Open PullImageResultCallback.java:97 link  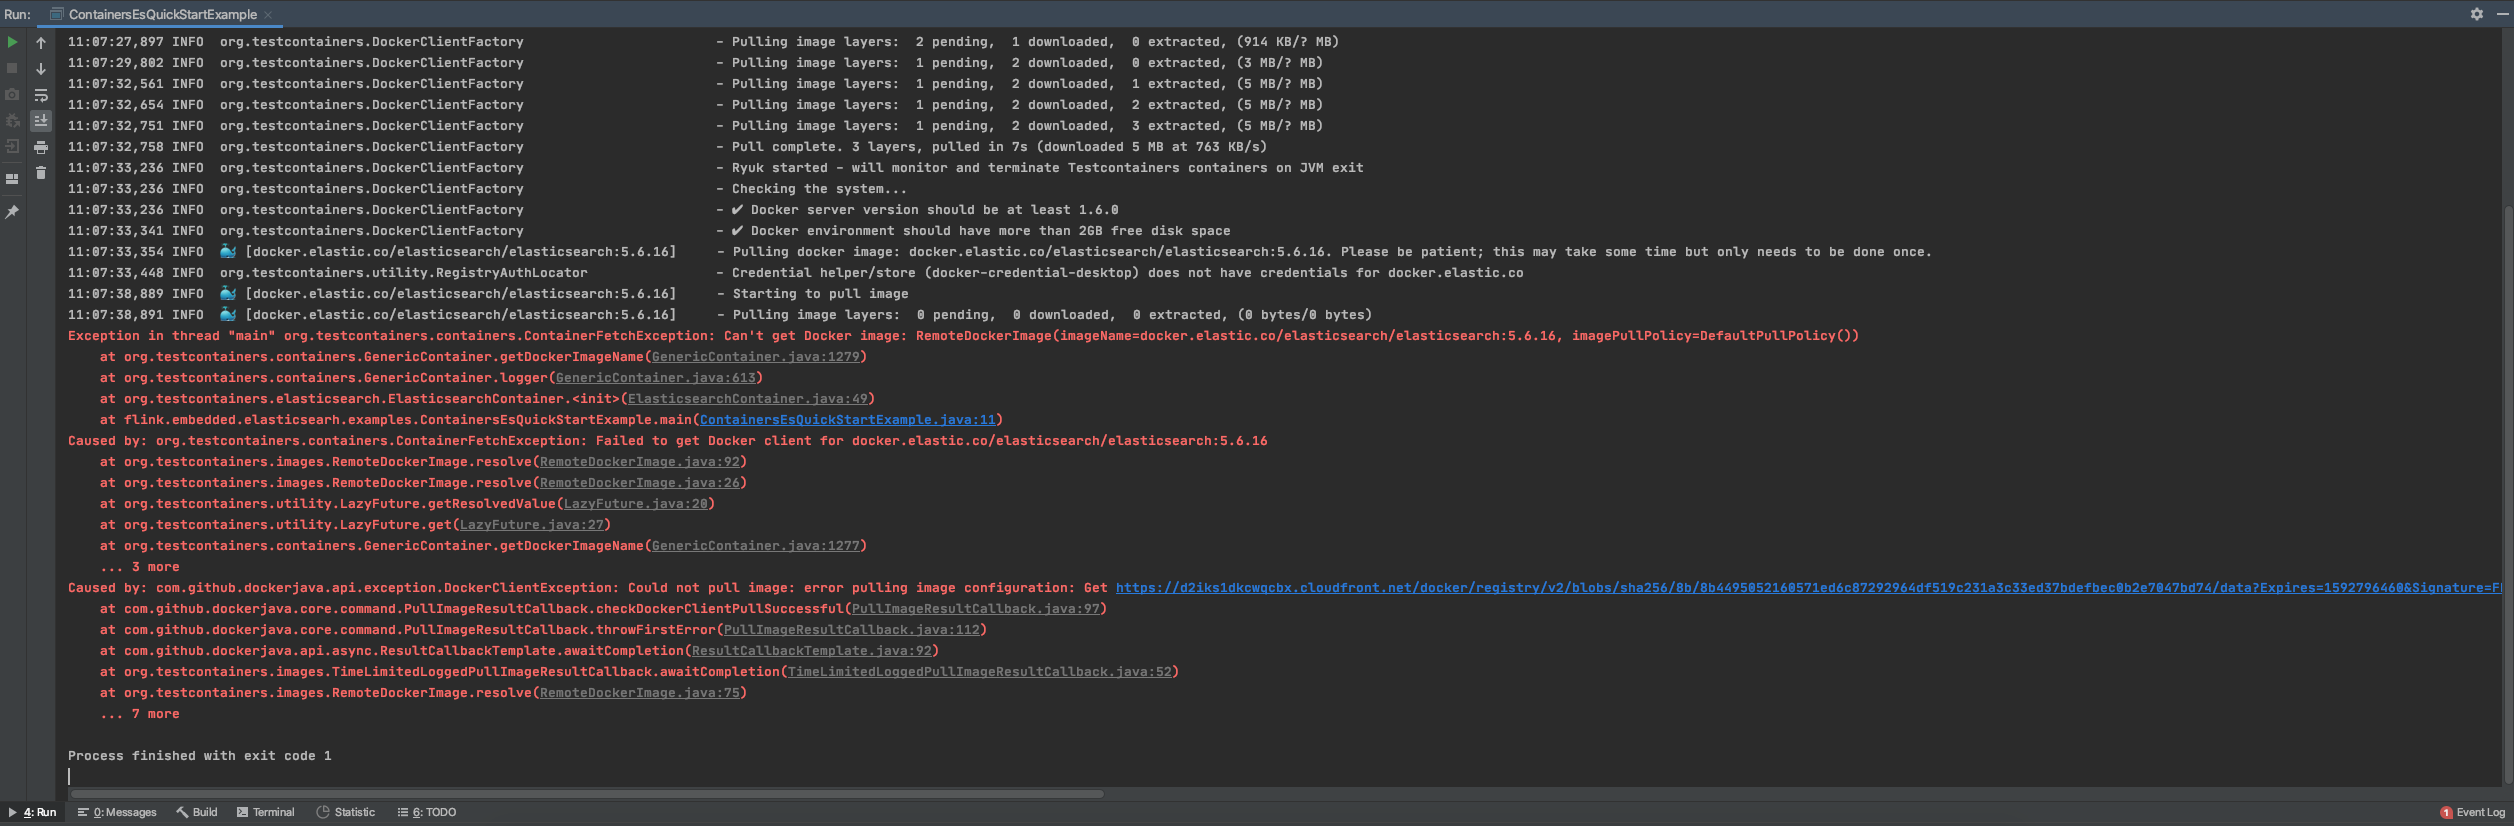(976, 609)
